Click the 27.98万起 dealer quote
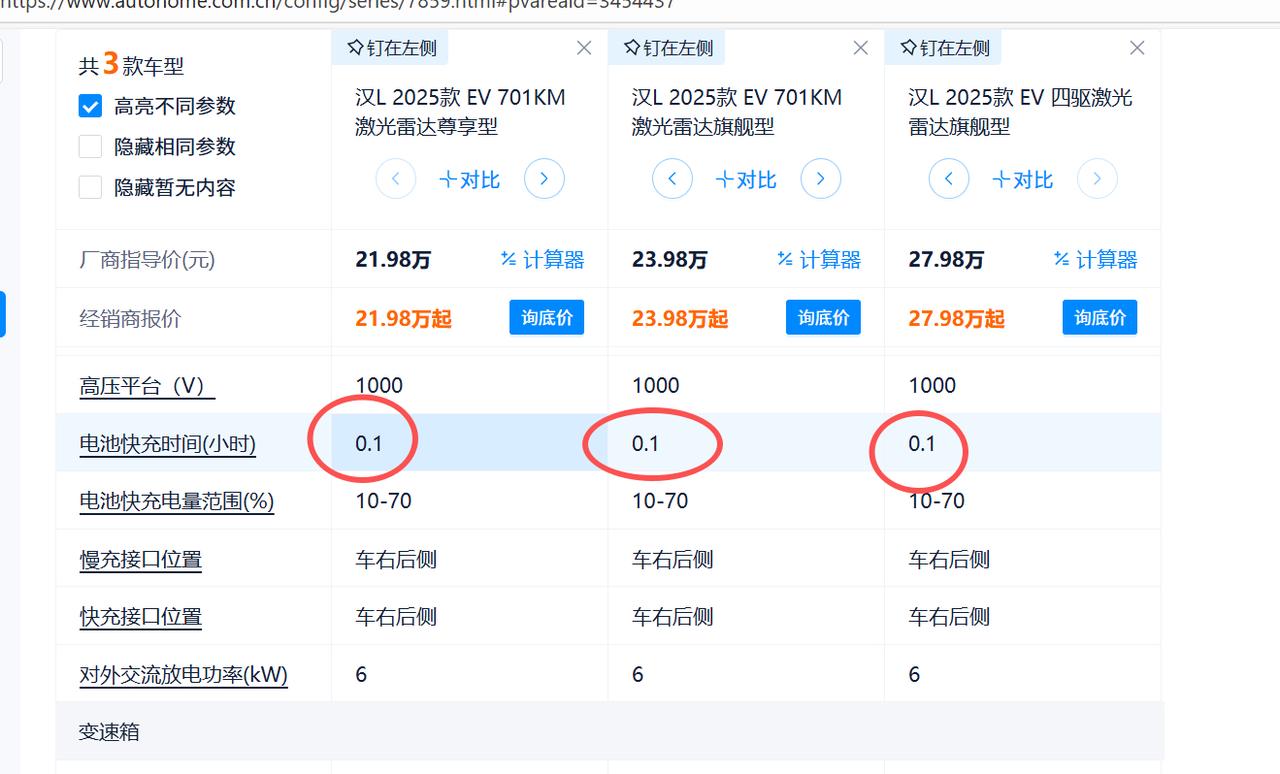The image size is (1280, 774). click(956, 319)
